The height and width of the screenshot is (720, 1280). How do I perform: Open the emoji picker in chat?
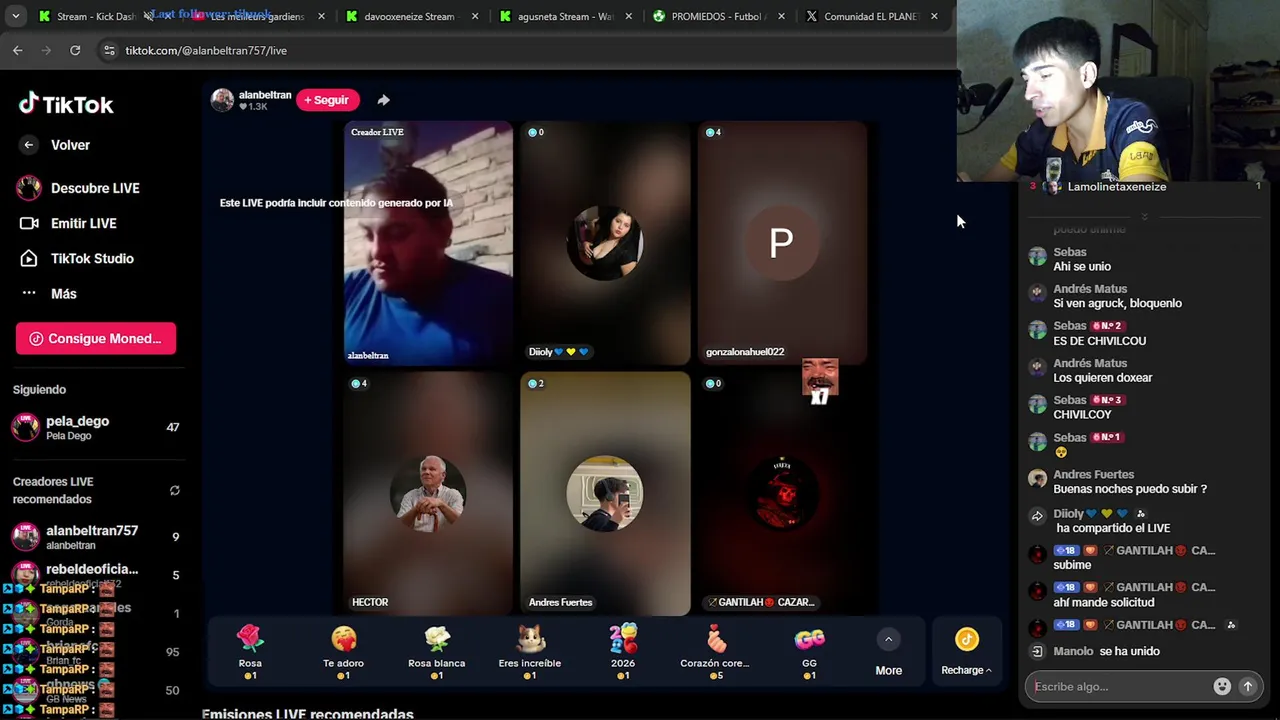pos(1222,687)
